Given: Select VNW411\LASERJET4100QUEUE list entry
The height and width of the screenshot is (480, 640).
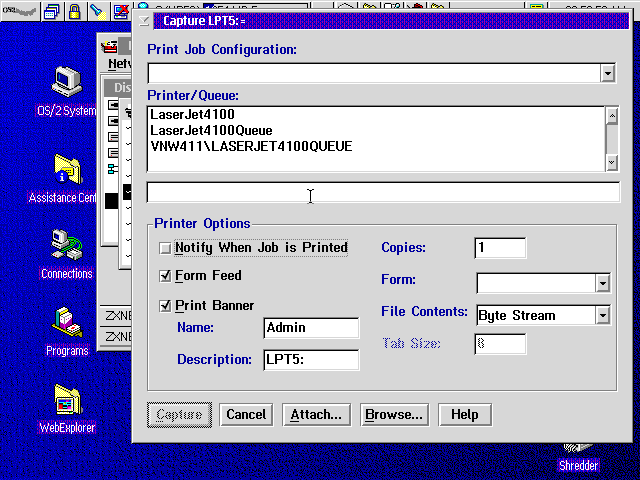Looking at the screenshot, I should point(251,147).
